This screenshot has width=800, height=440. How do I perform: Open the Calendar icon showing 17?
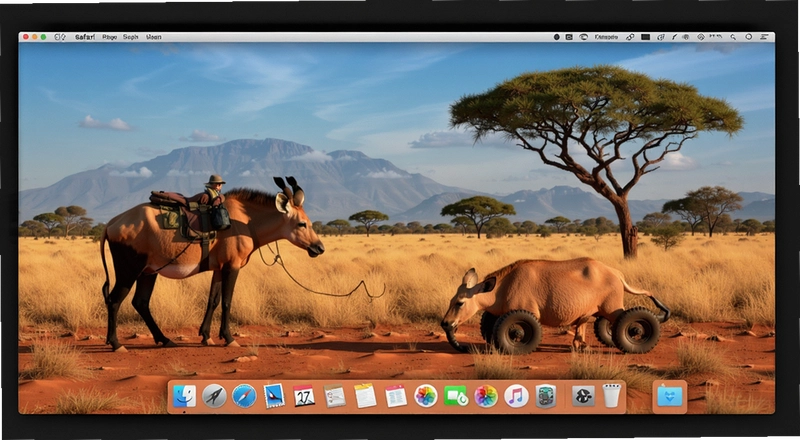click(304, 396)
